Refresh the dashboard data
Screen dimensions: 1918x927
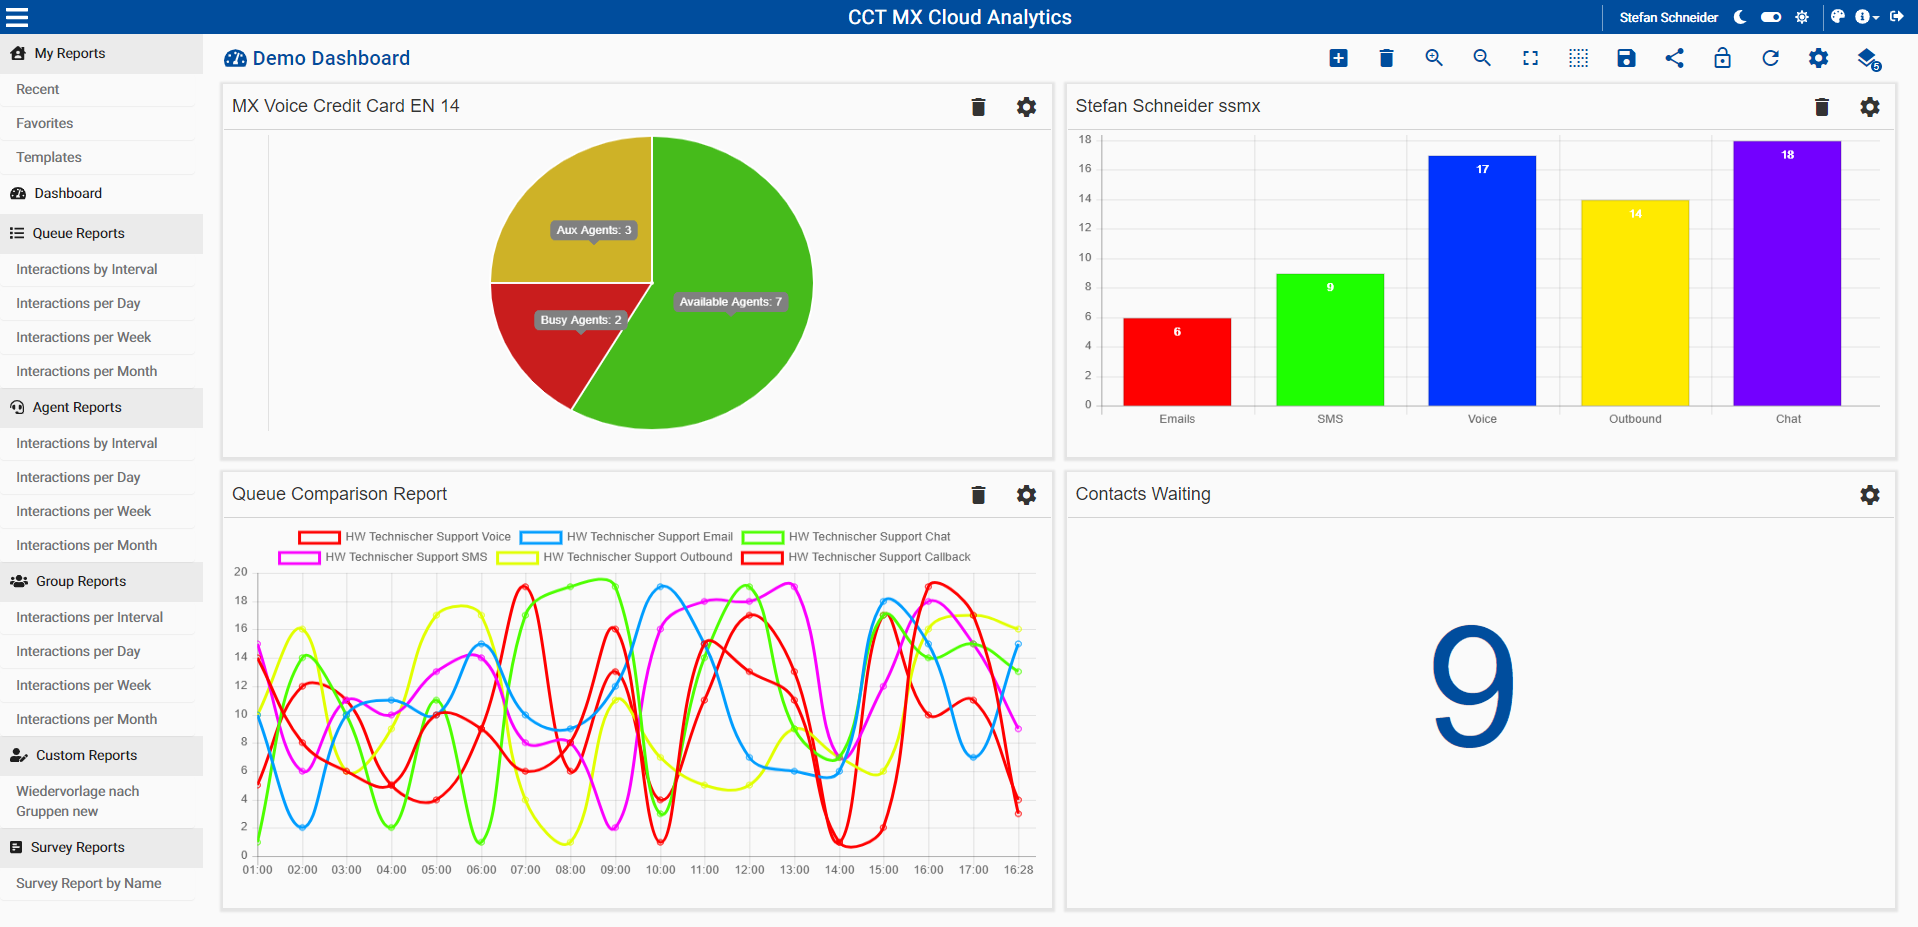click(x=1770, y=58)
